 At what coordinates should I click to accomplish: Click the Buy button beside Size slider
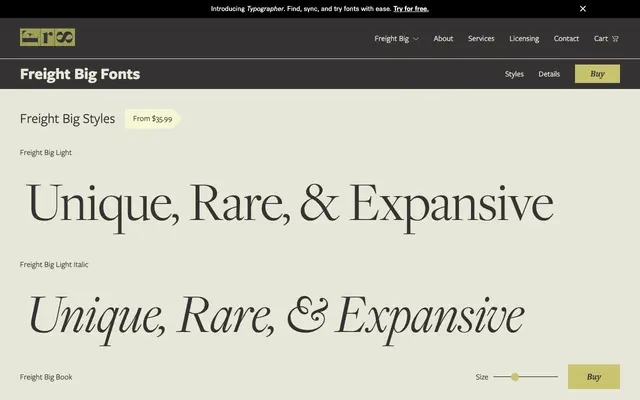point(593,377)
